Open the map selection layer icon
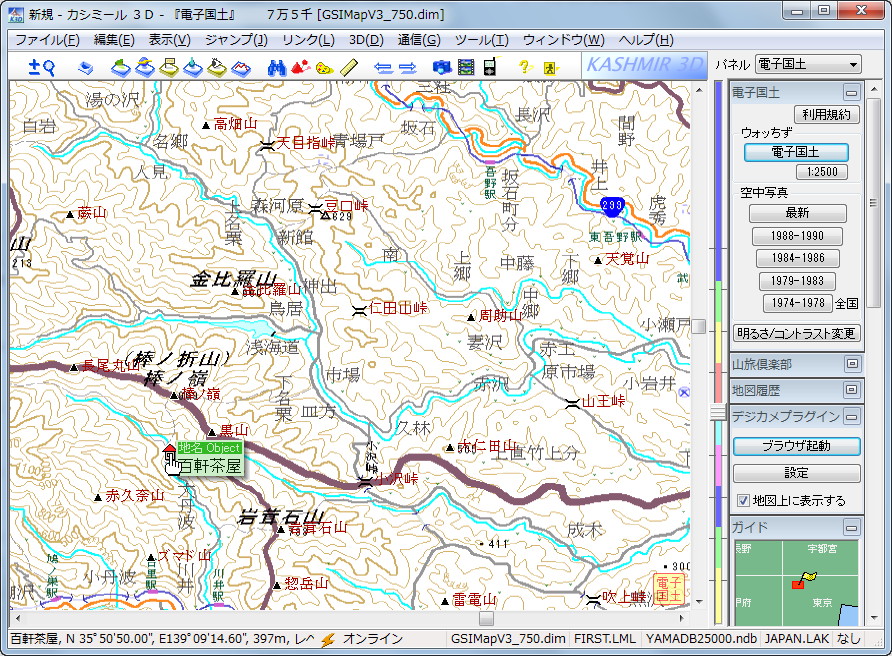 tap(85, 68)
